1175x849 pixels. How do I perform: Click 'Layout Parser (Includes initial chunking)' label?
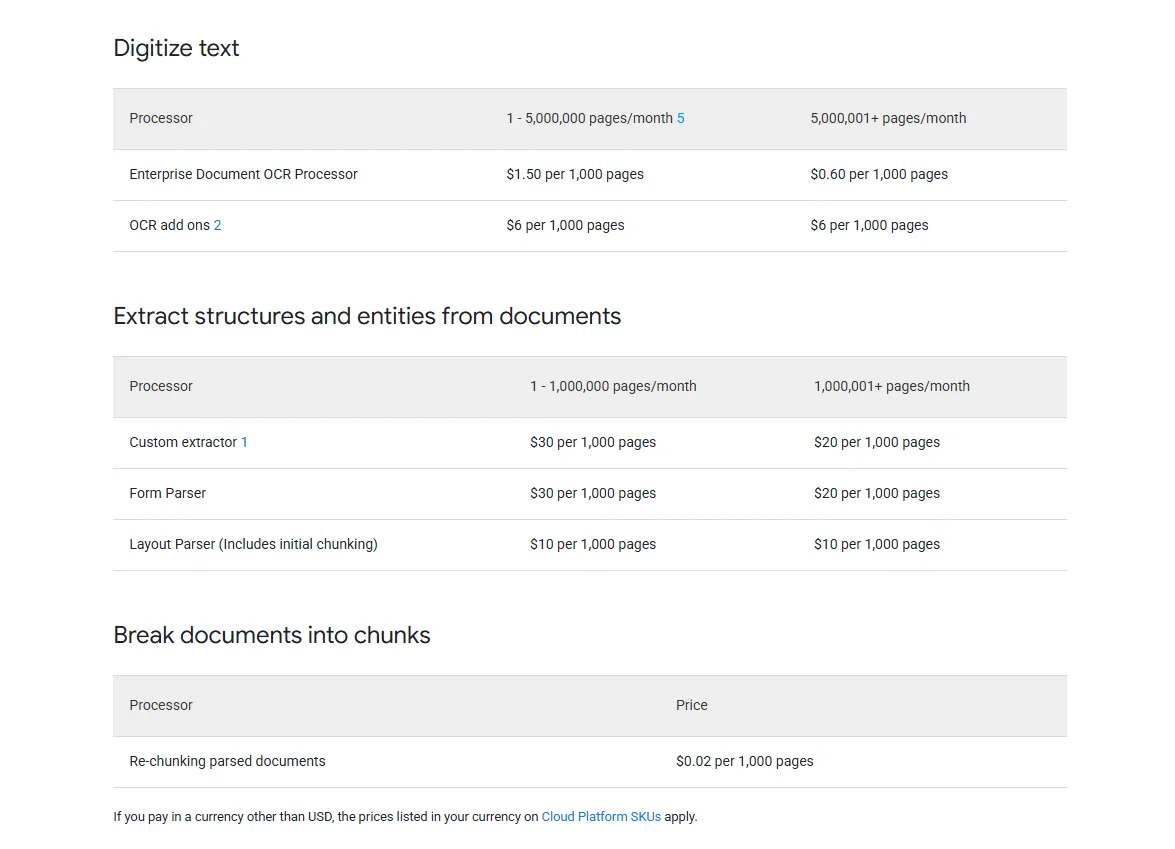click(253, 545)
